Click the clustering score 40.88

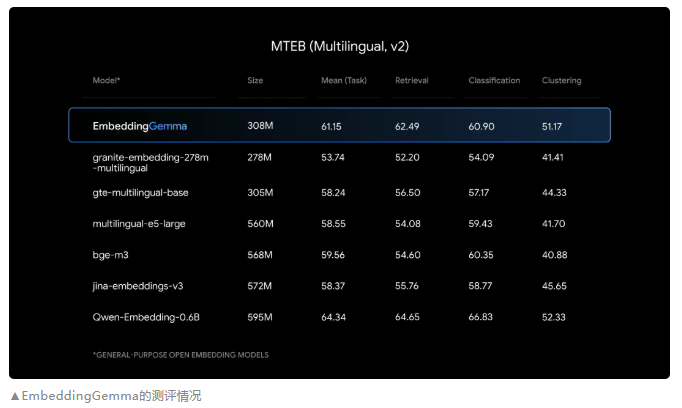pos(554,254)
